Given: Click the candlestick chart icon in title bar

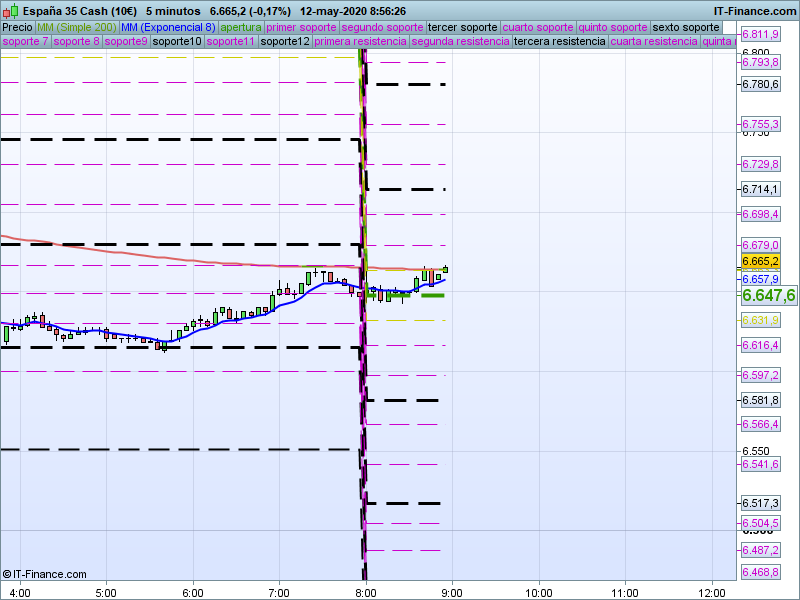Looking at the screenshot, I should 11,11.
